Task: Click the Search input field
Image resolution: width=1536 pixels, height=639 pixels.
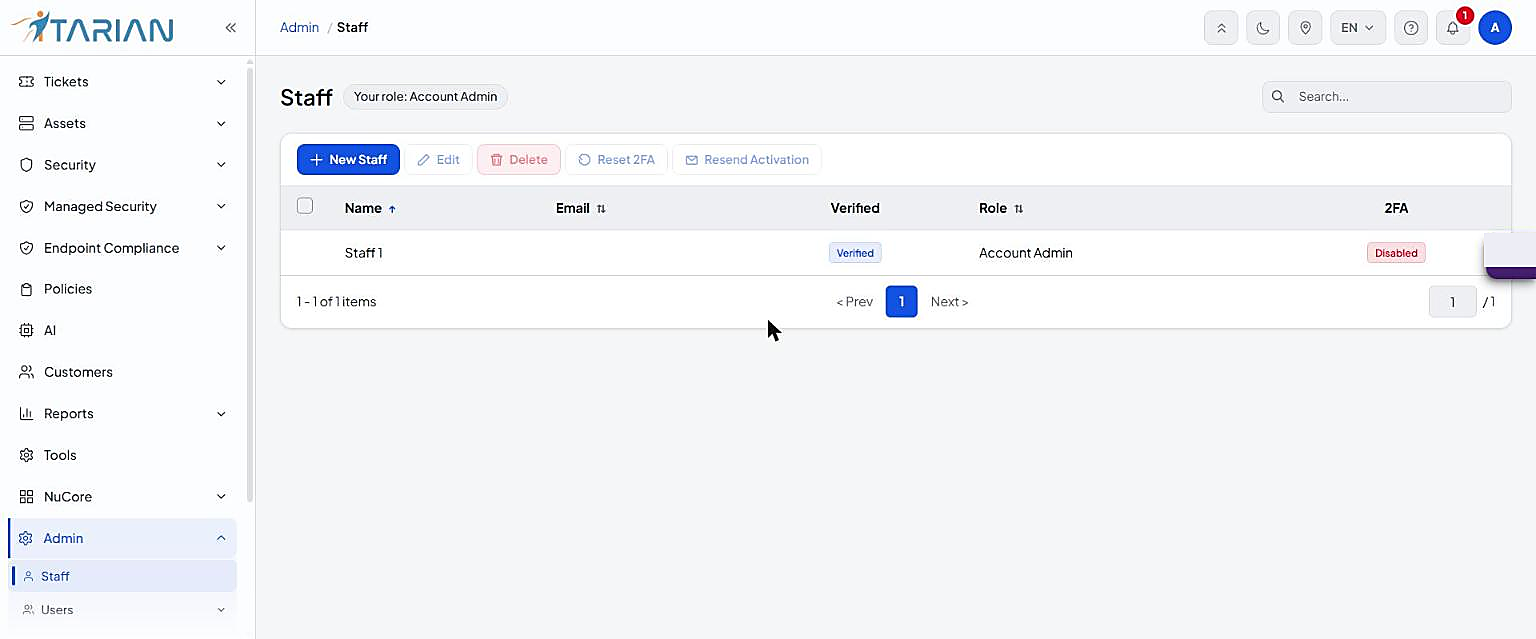Action: 1386,97
